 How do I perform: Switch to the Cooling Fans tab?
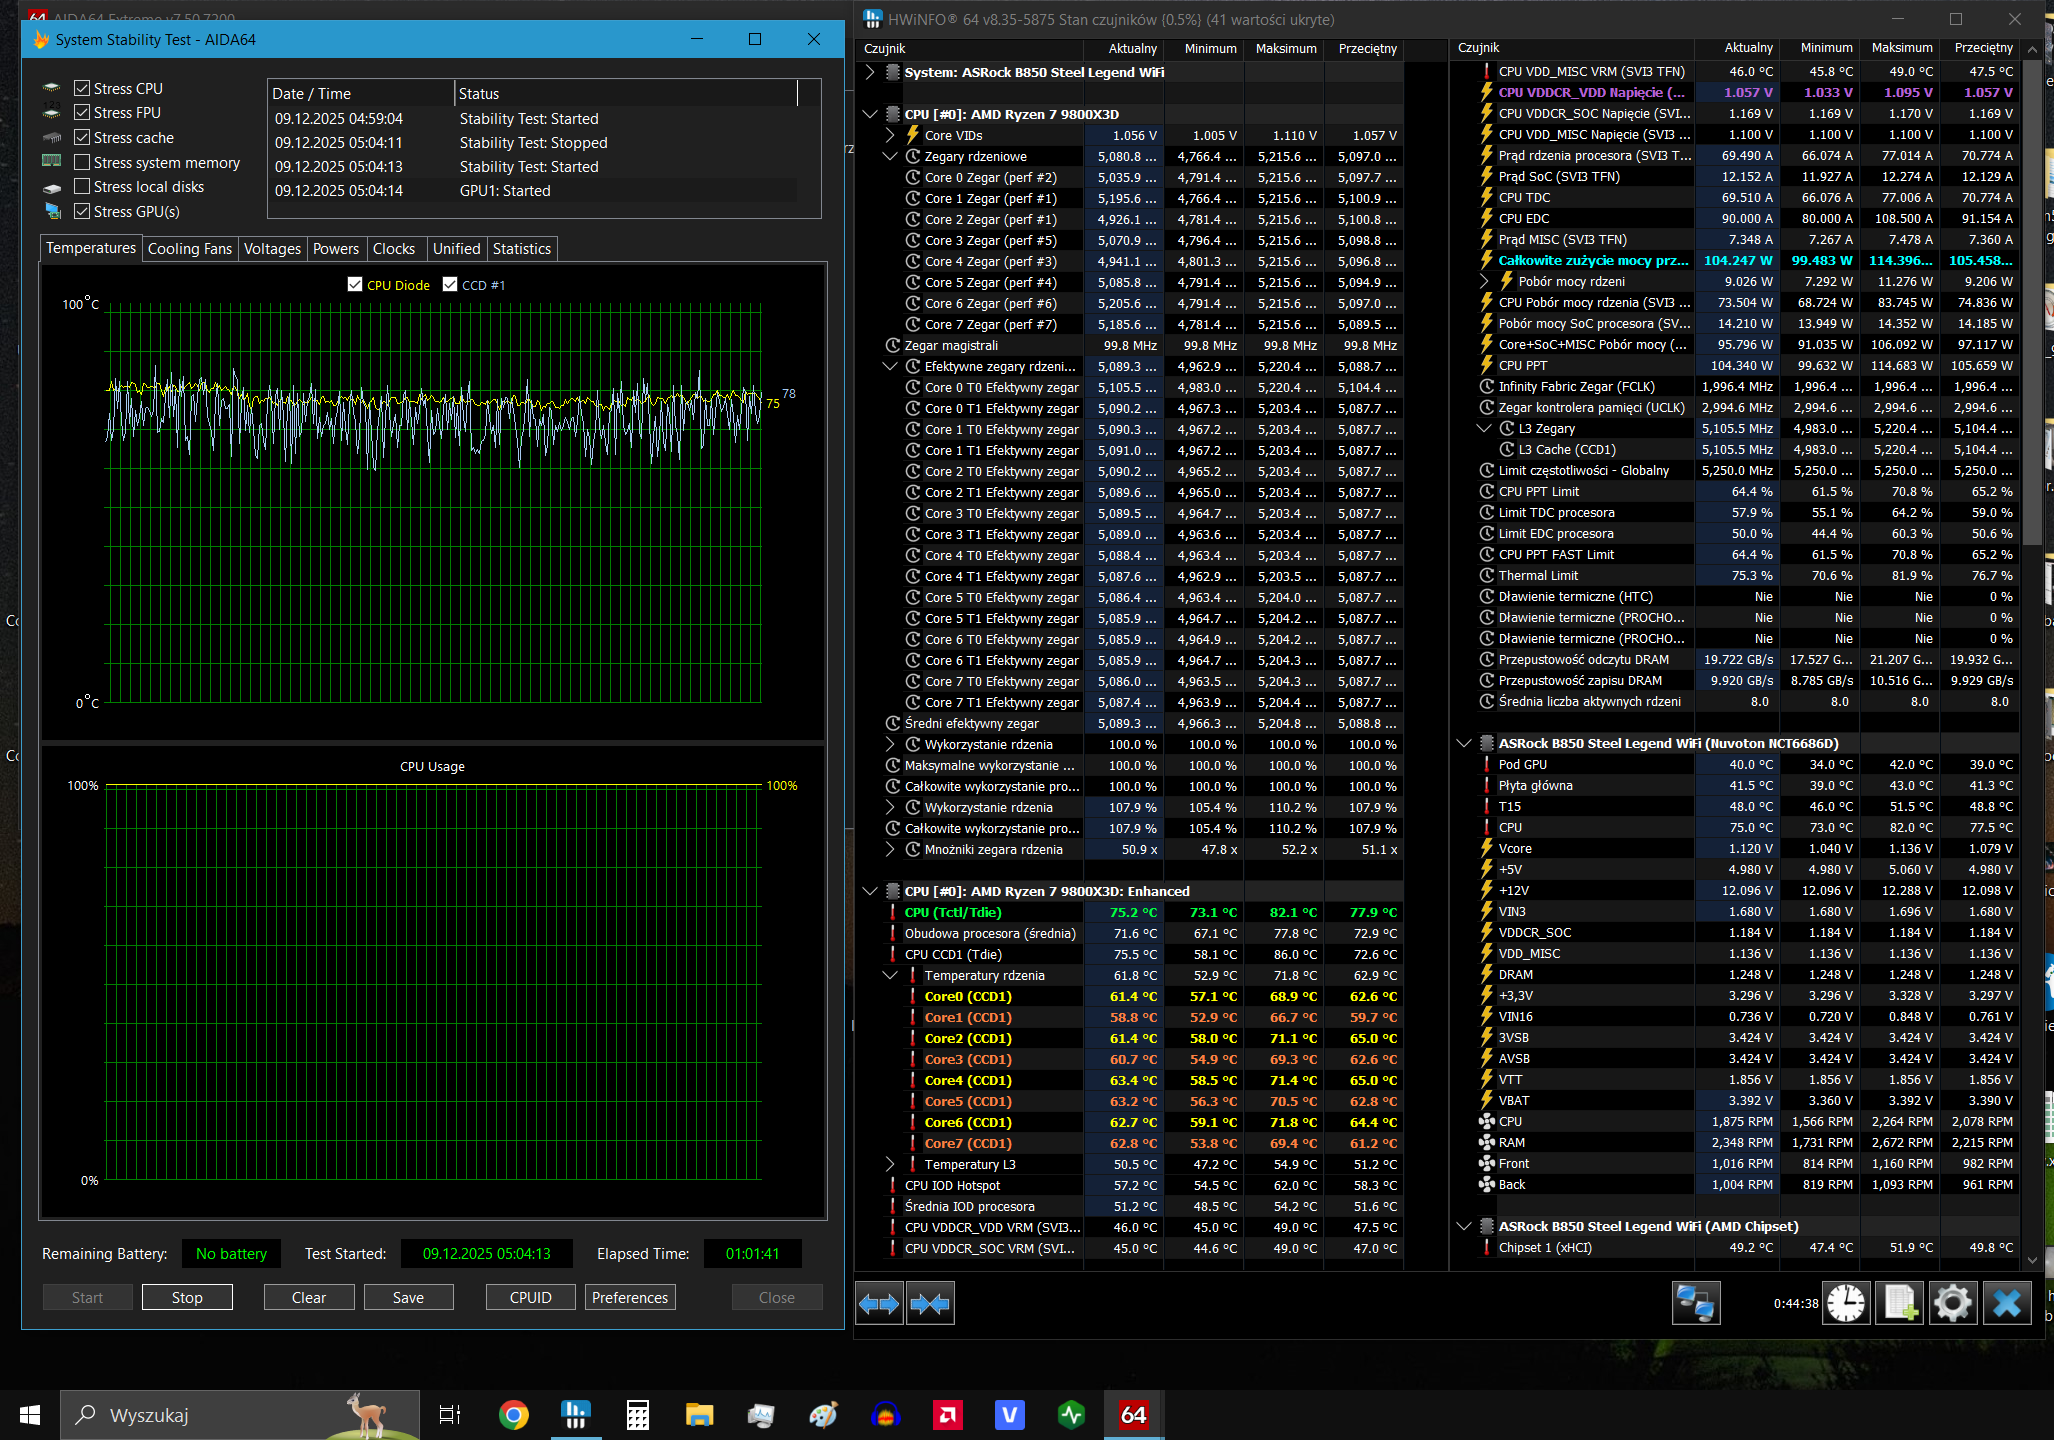(x=189, y=249)
